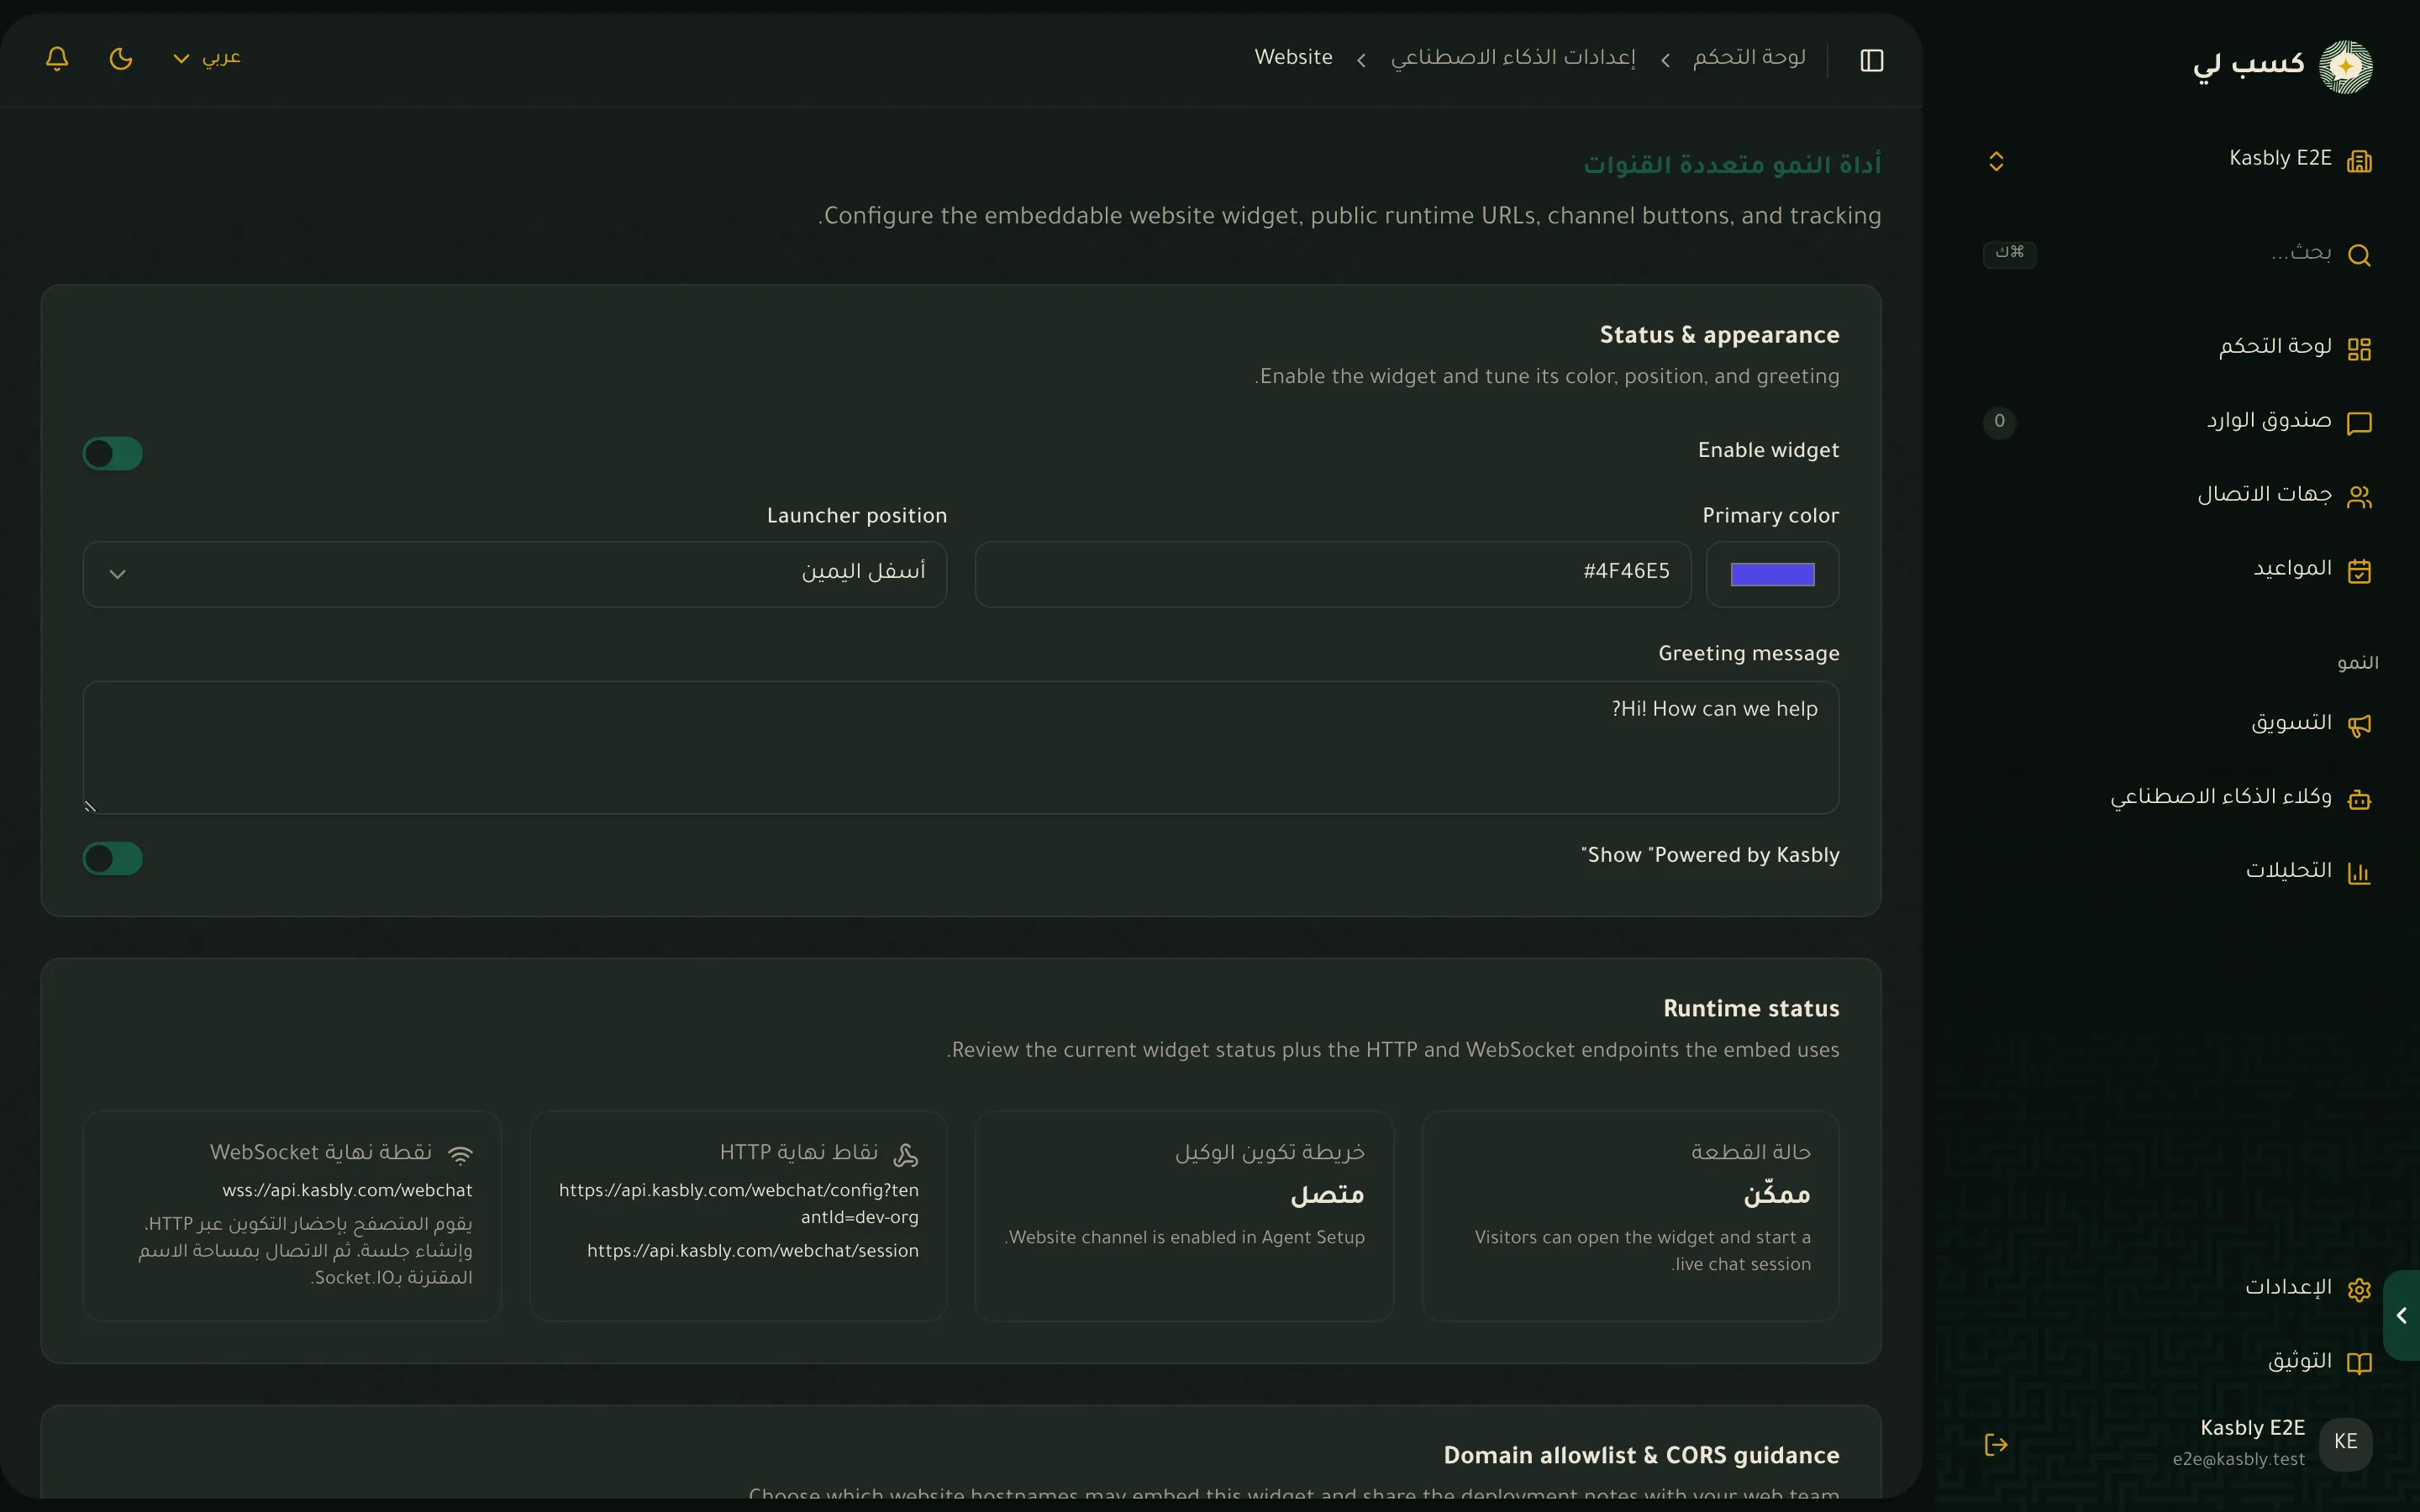This screenshot has height=1512, width=2420.
Task: Toggle the Show Powered by Kasbly switch
Action: (x=113, y=858)
